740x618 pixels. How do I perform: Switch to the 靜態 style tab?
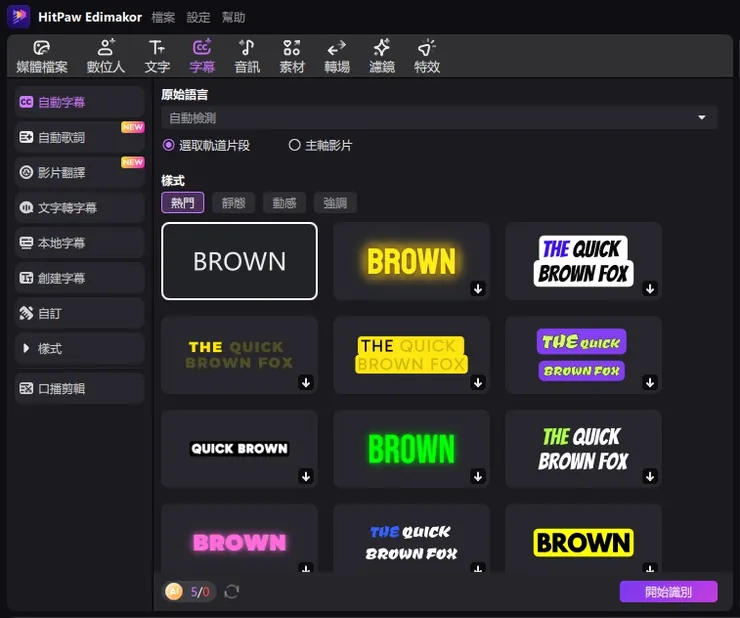234,203
